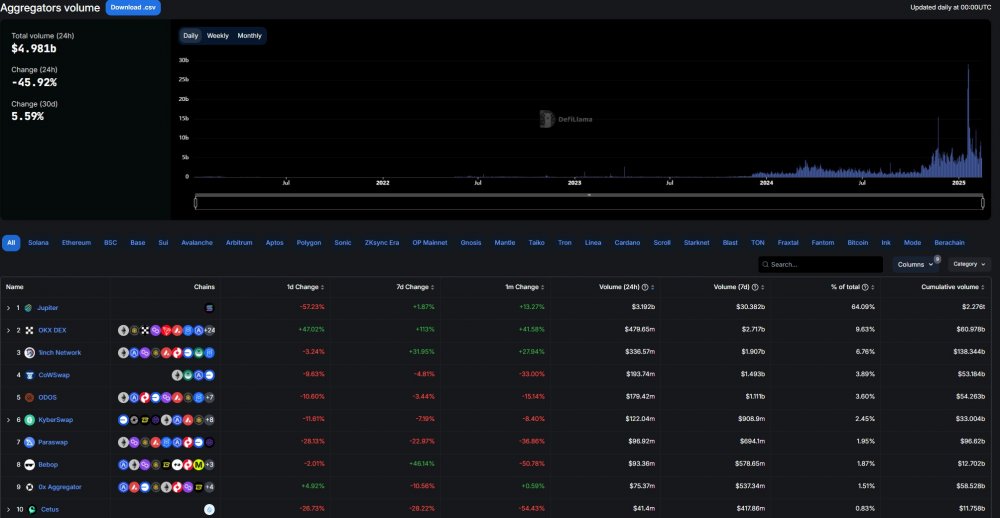The height and width of the screenshot is (518, 1000).
Task: Show +24 more chains for OKX DEX
Action: tap(209, 330)
